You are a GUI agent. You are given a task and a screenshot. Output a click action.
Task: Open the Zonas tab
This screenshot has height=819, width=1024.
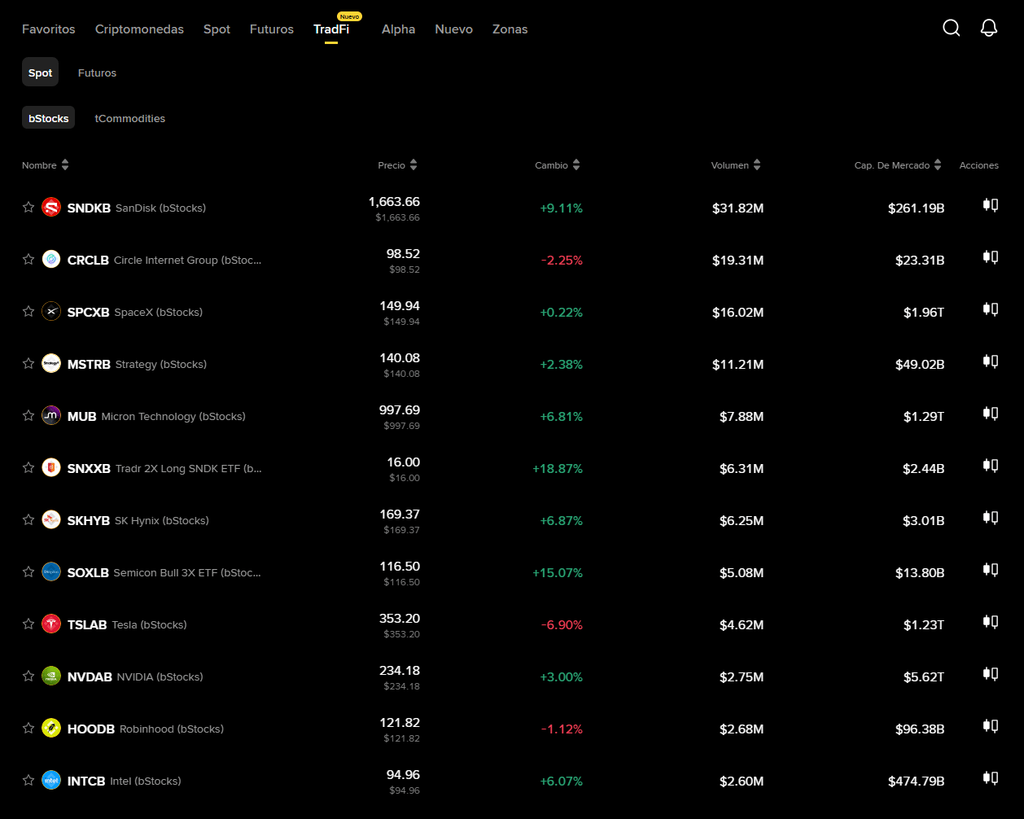(510, 29)
